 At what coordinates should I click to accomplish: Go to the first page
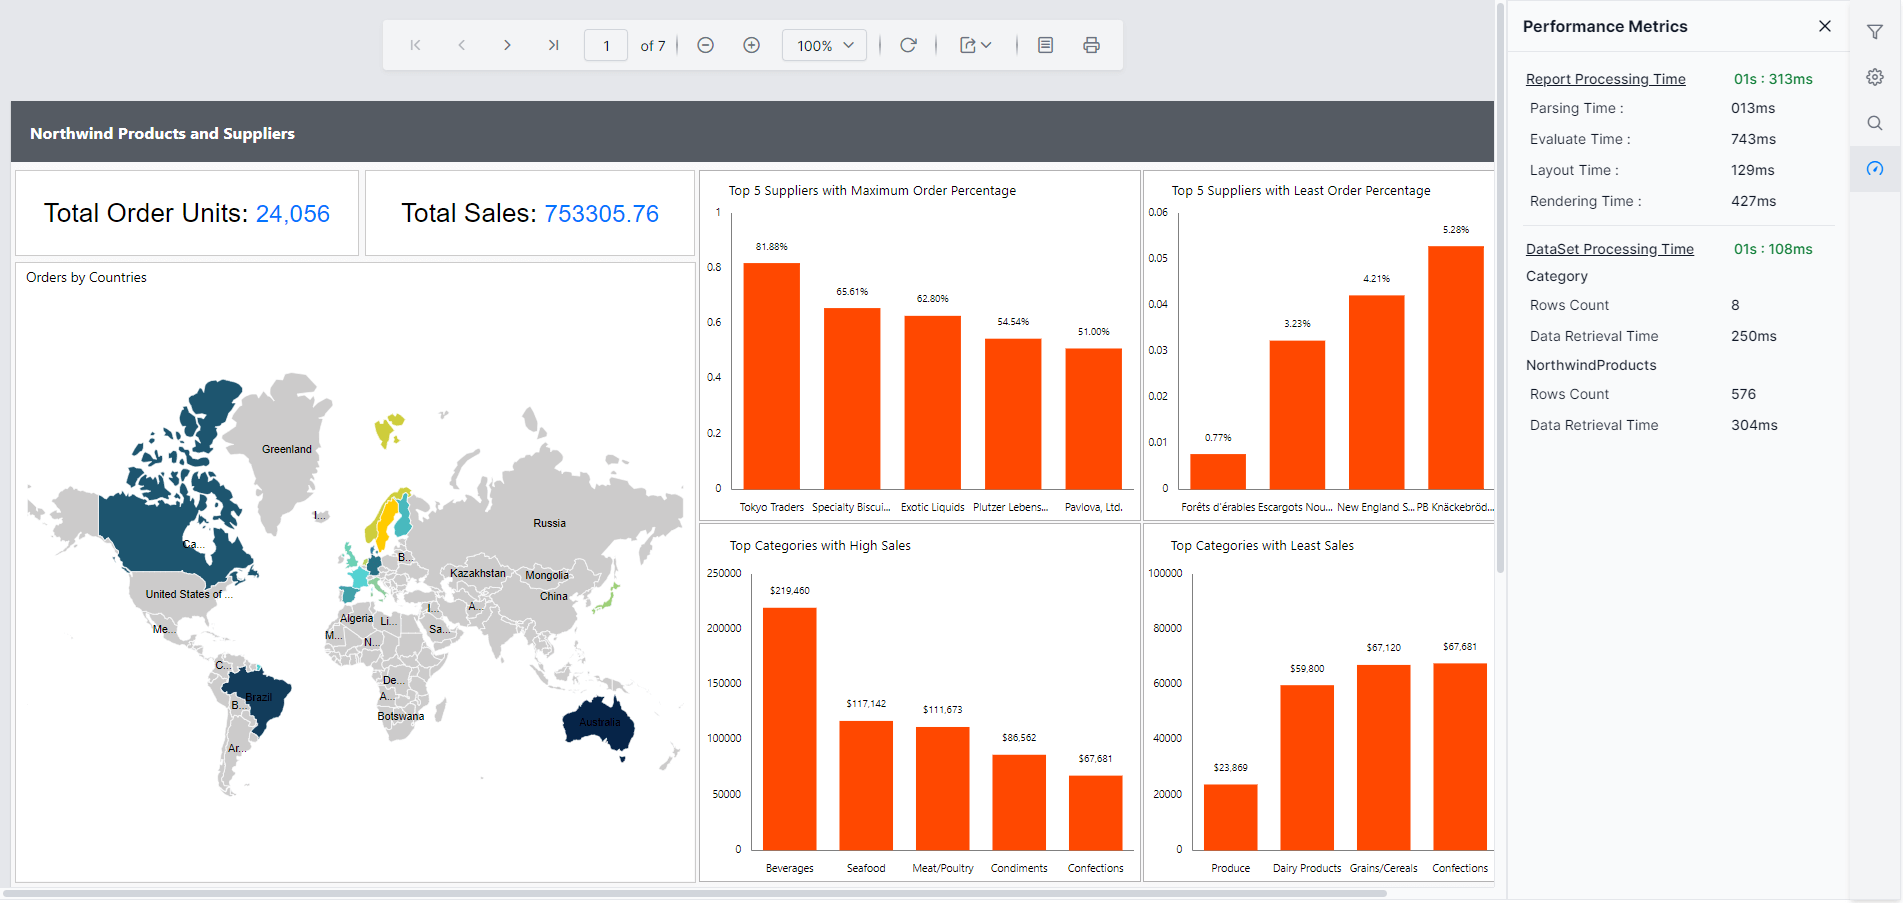tap(415, 45)
